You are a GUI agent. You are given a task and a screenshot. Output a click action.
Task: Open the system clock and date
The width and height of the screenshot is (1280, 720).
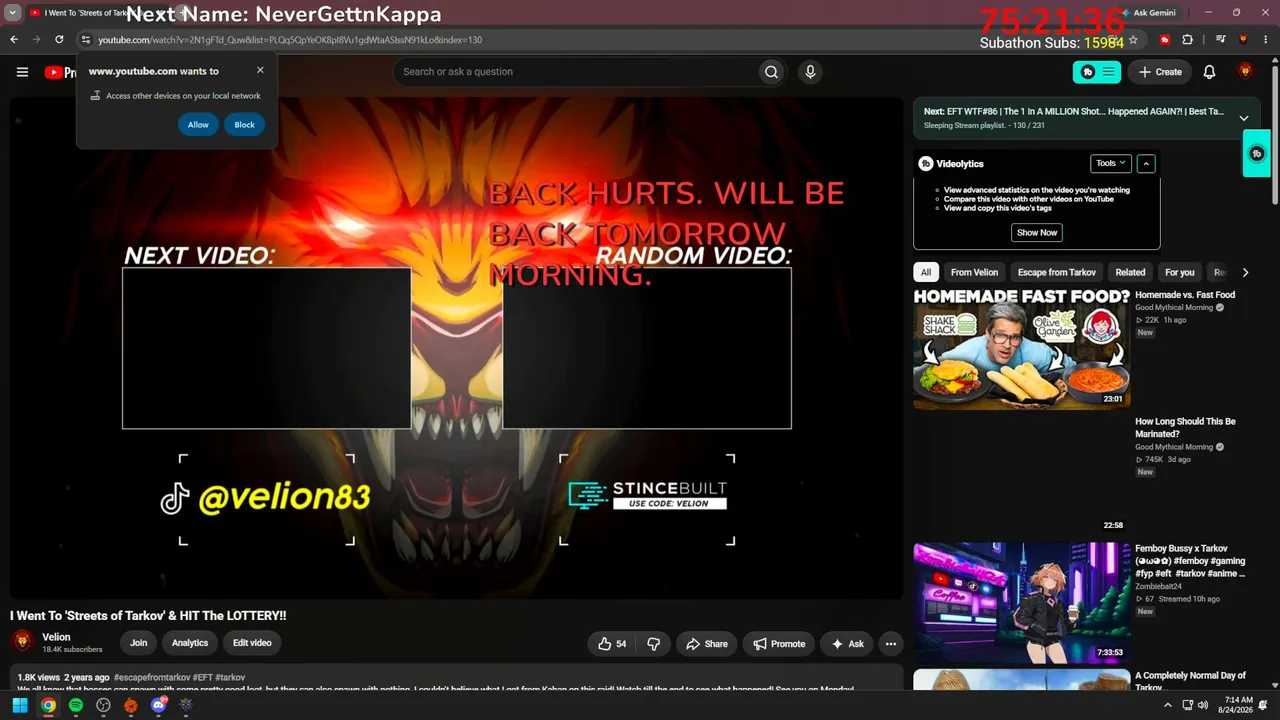(x=1236, y=705)
